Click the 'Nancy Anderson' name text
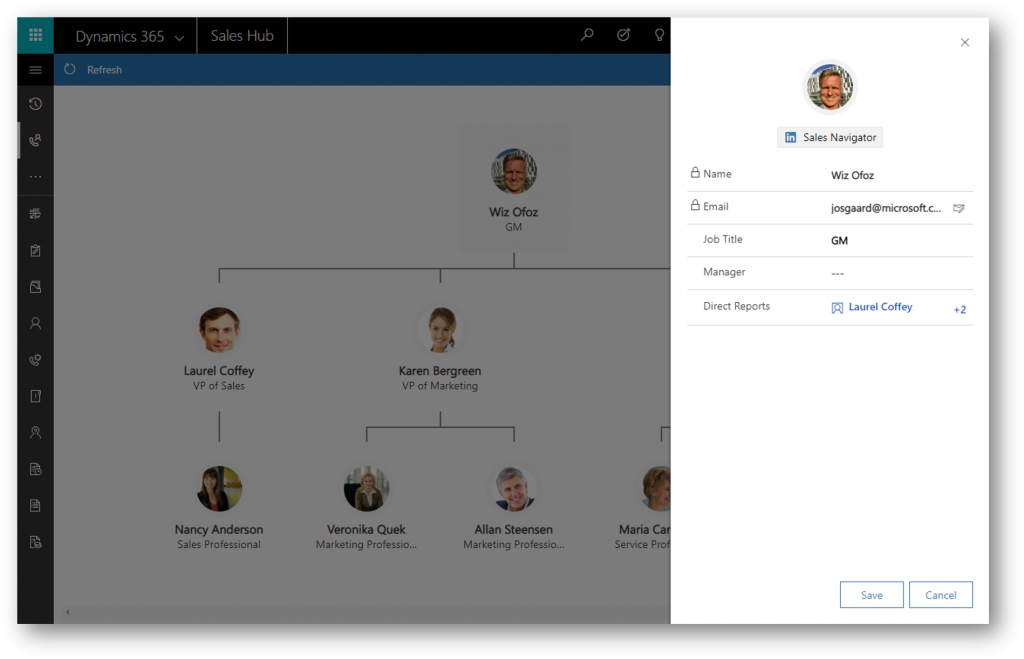This screenshot has height=659, width=1024. point(219,530)
